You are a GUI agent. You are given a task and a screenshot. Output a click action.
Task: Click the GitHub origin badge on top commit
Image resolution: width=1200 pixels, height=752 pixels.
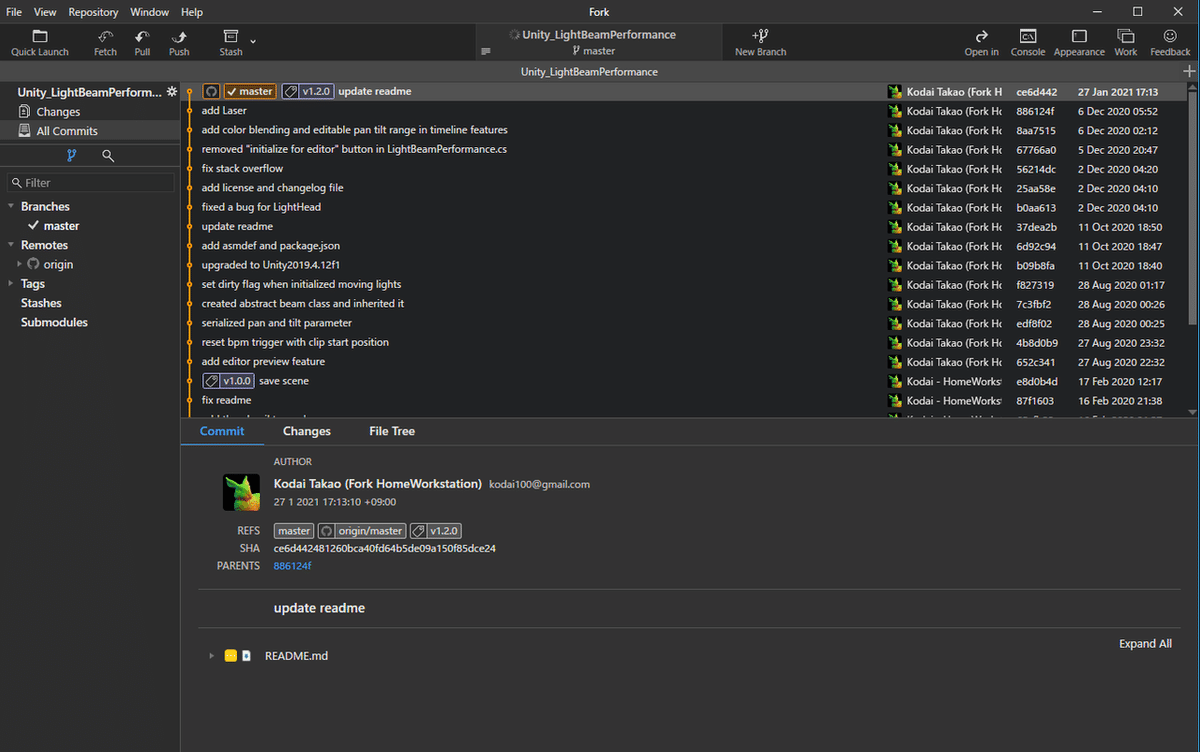click(x=211, y=91)
